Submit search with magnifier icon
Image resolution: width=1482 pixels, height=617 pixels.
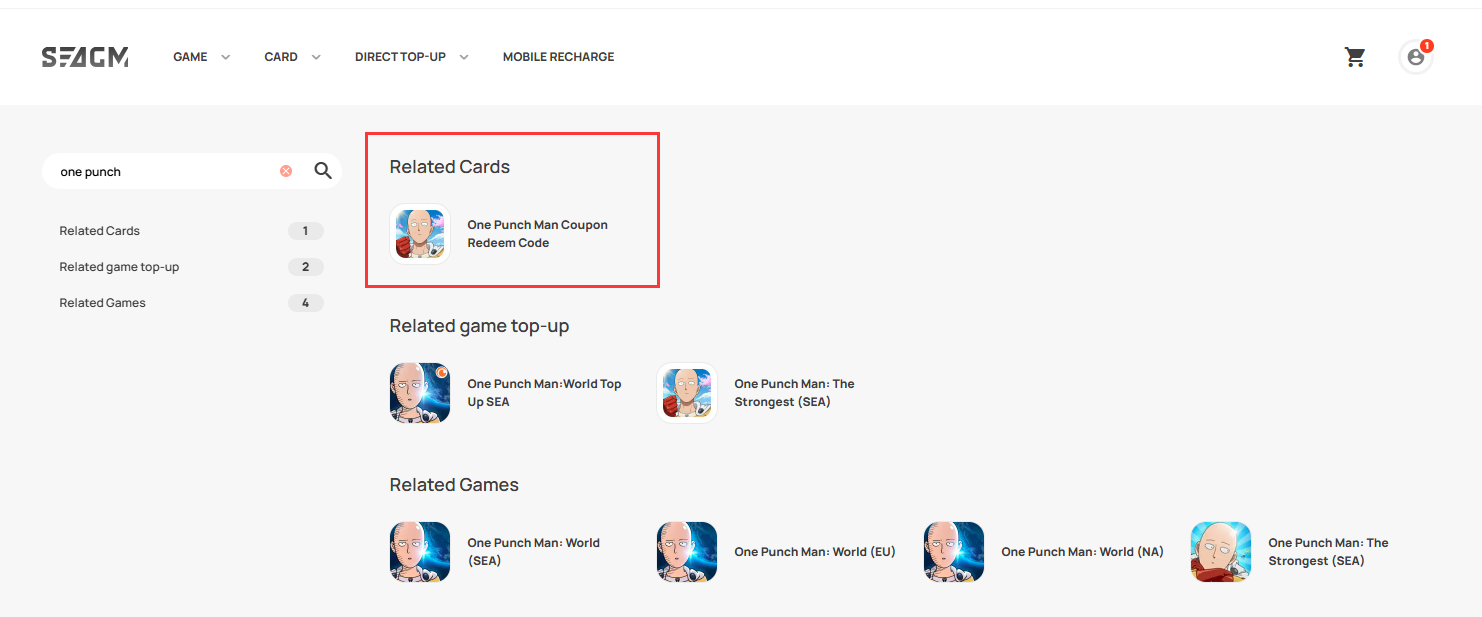pos(323,171)
